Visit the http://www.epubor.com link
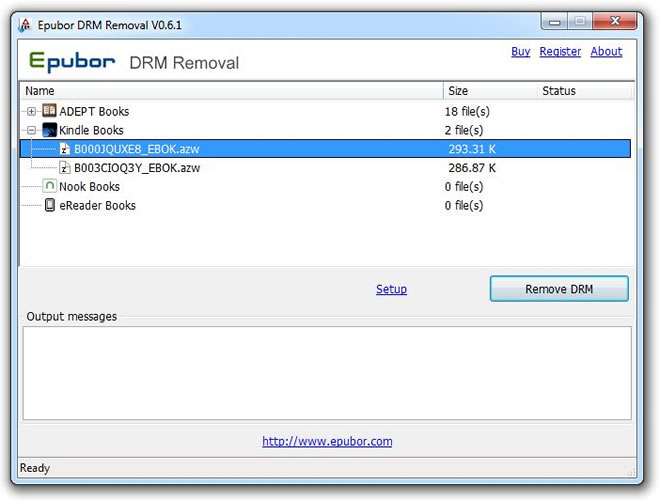The image size is (660, 501). (x=327, y=441)
